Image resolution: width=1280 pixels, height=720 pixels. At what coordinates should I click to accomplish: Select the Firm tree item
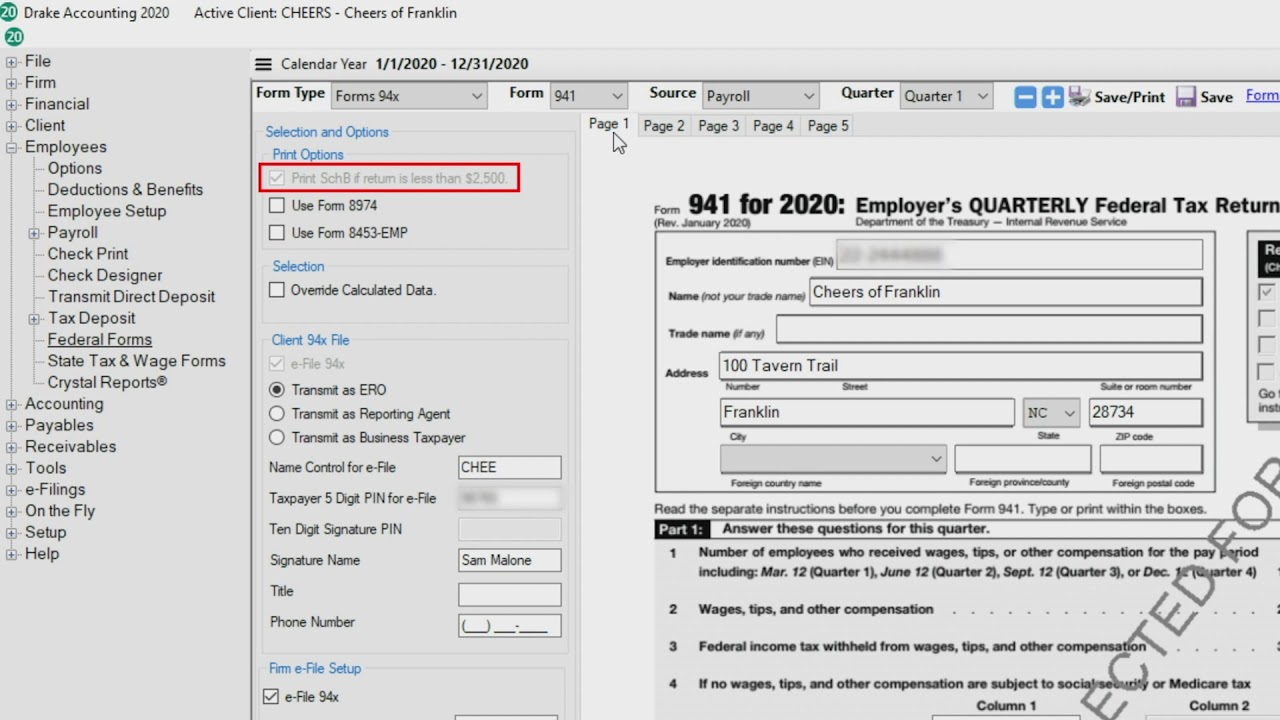[x=40, y=83]
